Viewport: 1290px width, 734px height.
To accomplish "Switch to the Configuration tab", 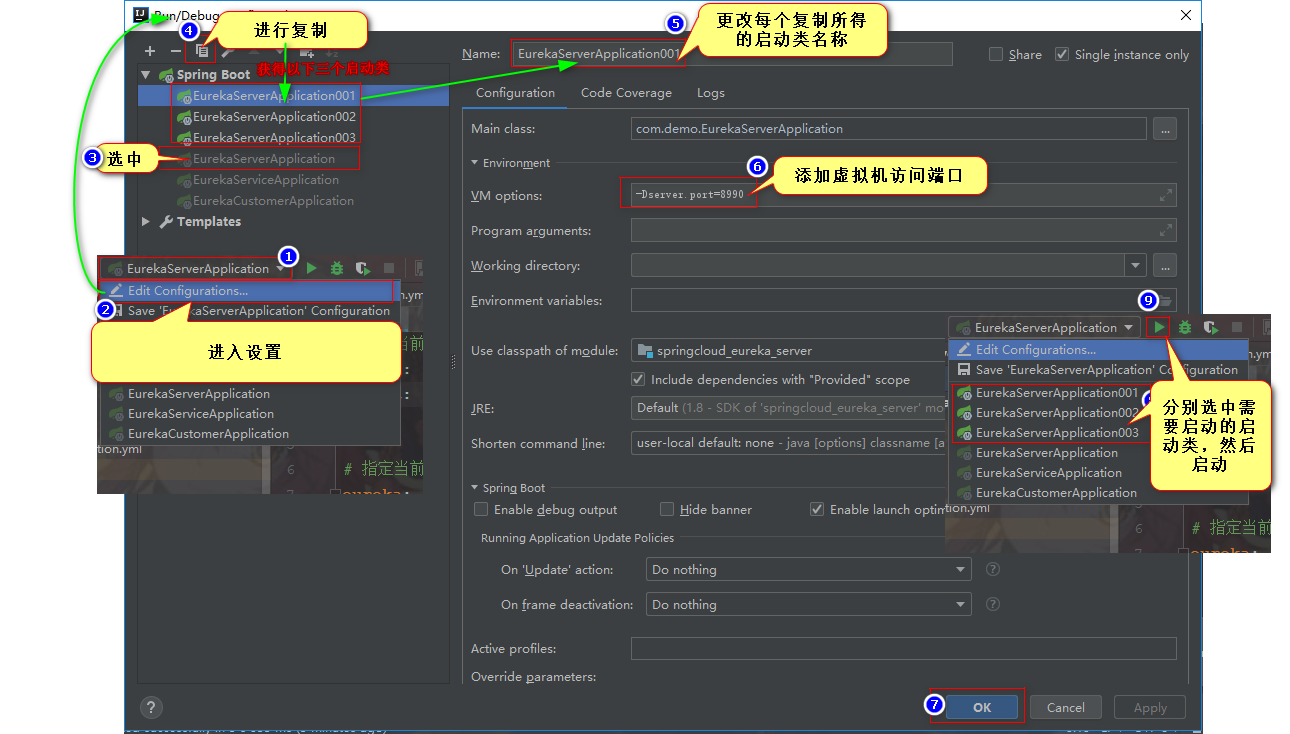I will point(515,93).
